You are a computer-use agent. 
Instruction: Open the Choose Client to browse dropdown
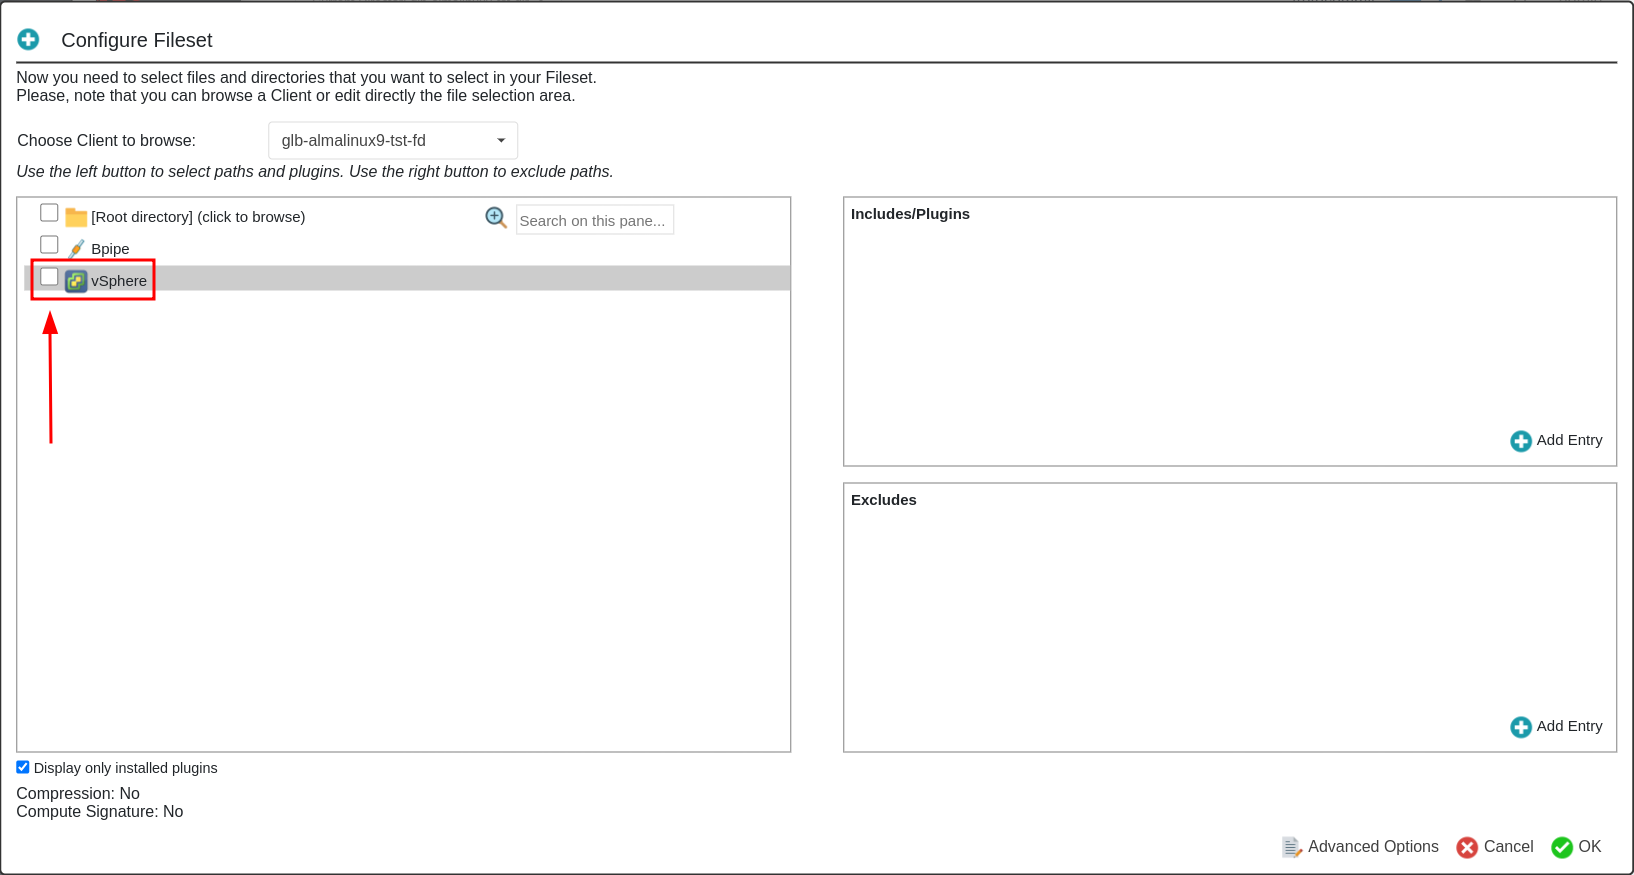click(x=393, y=141)
